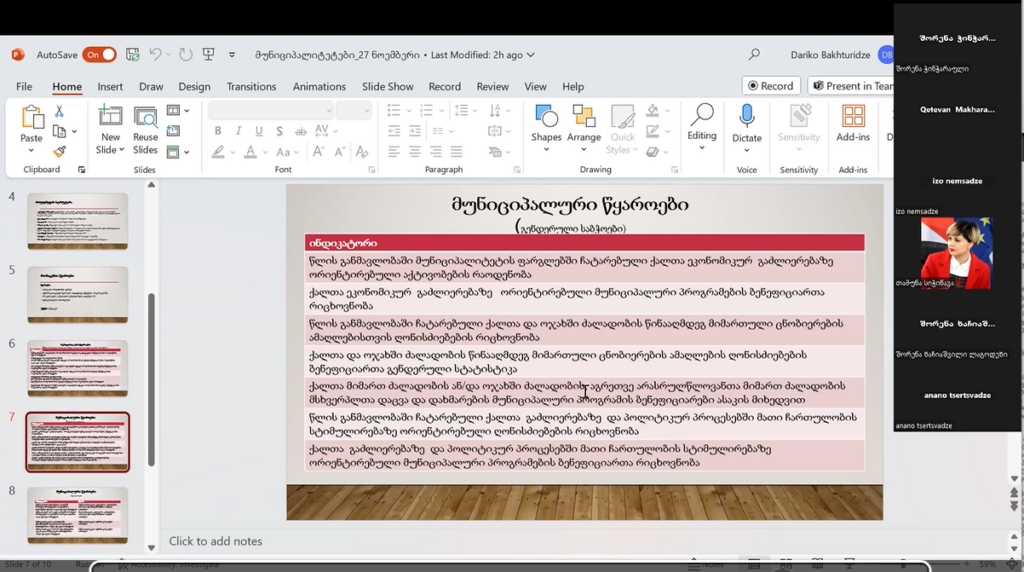Toggle Italic formatting

[238, 131]
